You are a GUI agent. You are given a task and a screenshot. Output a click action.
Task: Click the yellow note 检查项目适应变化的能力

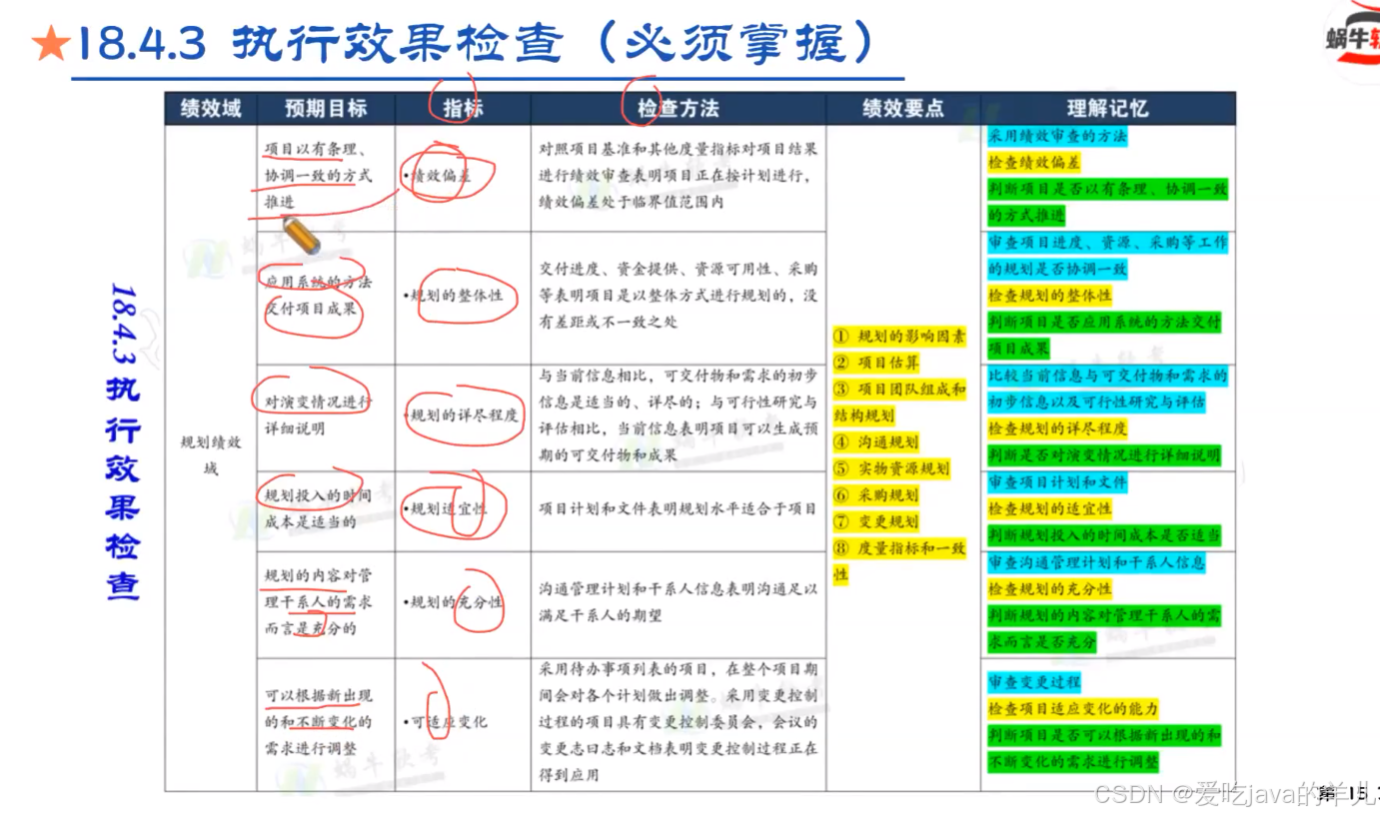[1073, 708]
